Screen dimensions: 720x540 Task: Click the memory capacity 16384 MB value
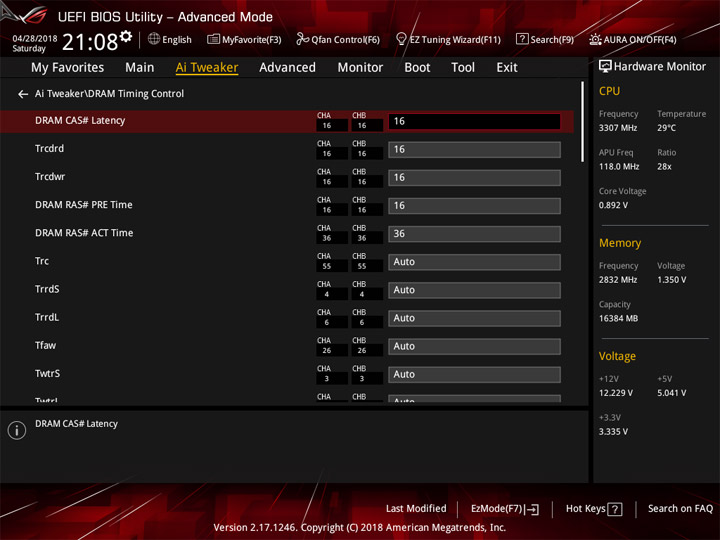pos(618,319)
